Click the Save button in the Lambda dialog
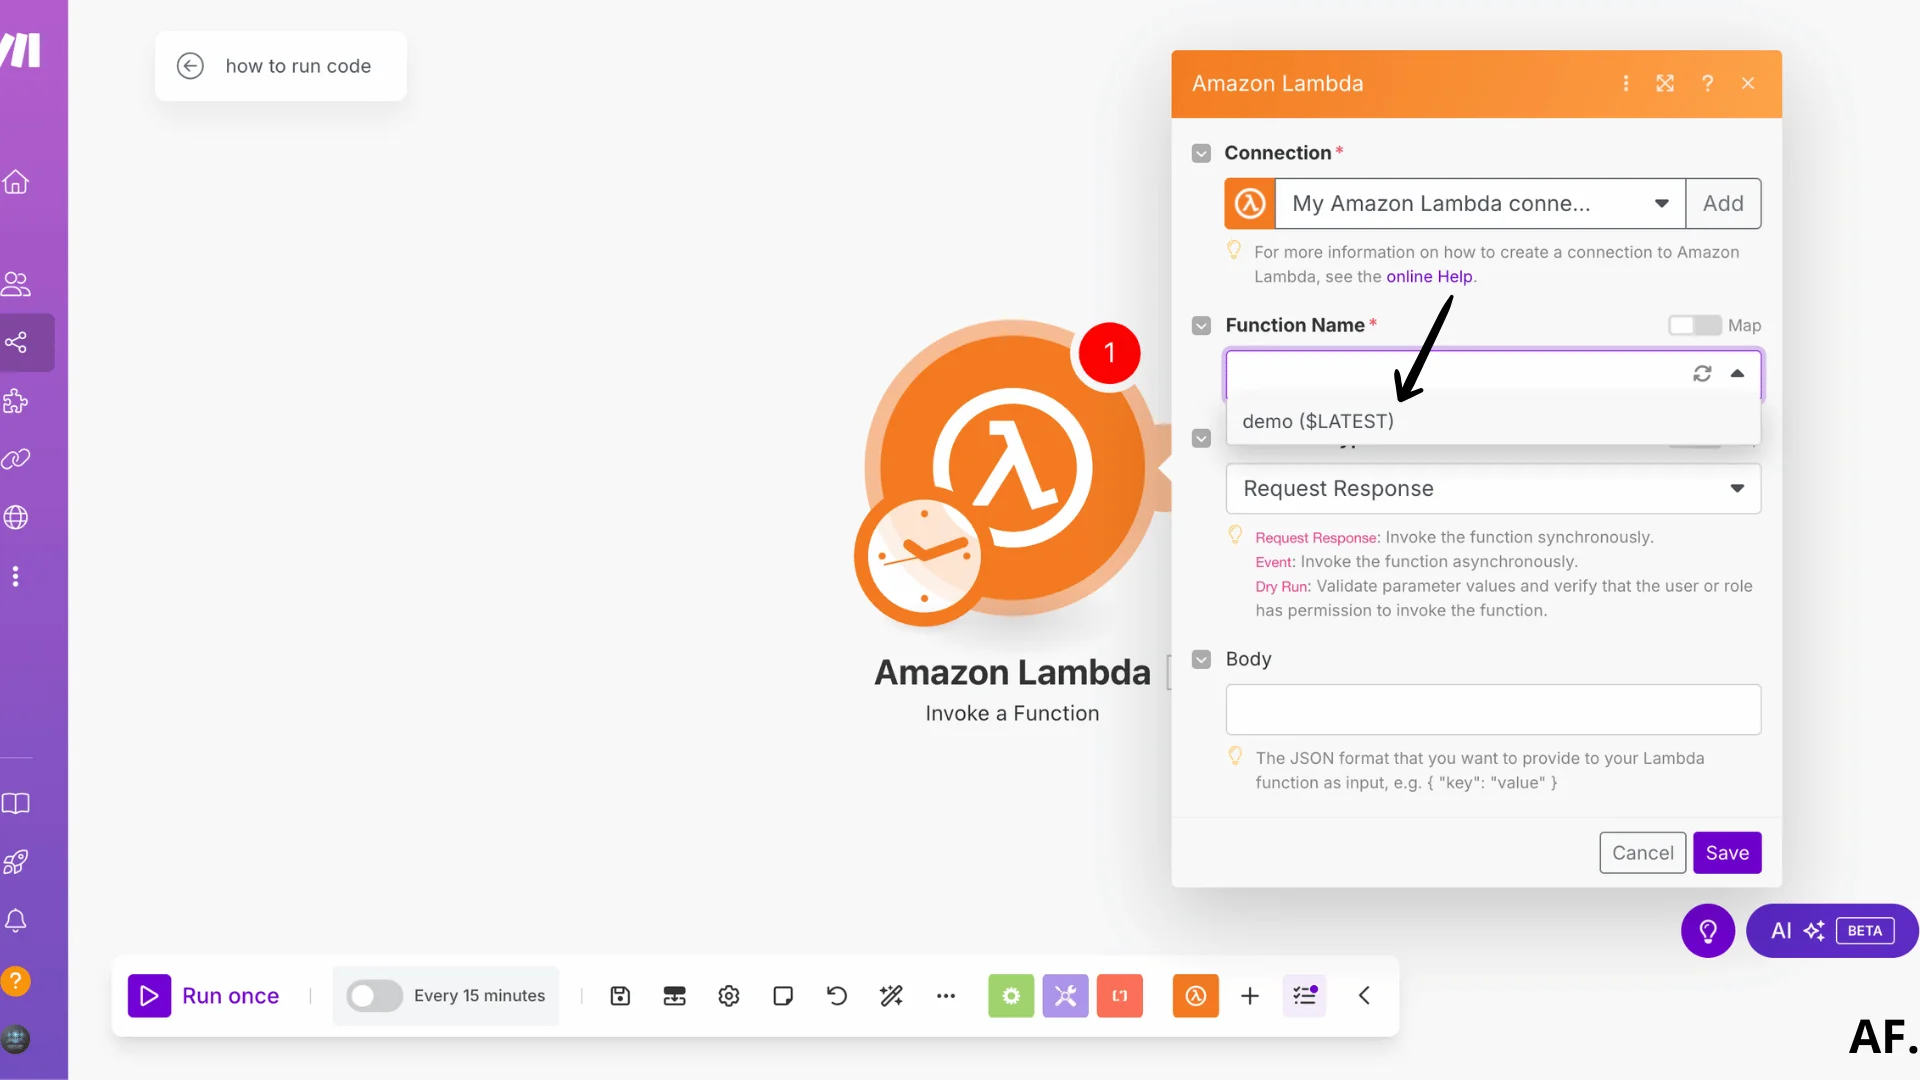This screenshot has height=1080, width=1920. (1727, 853)
